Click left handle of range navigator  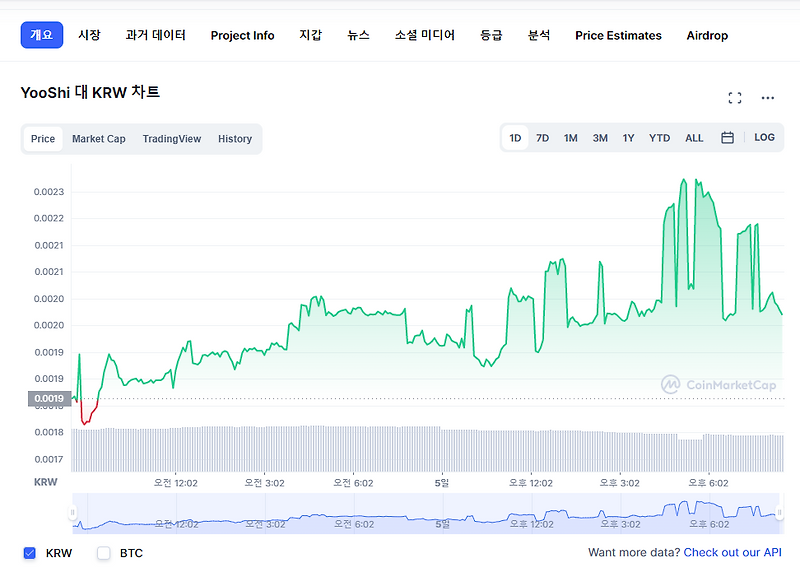(72, 513)
